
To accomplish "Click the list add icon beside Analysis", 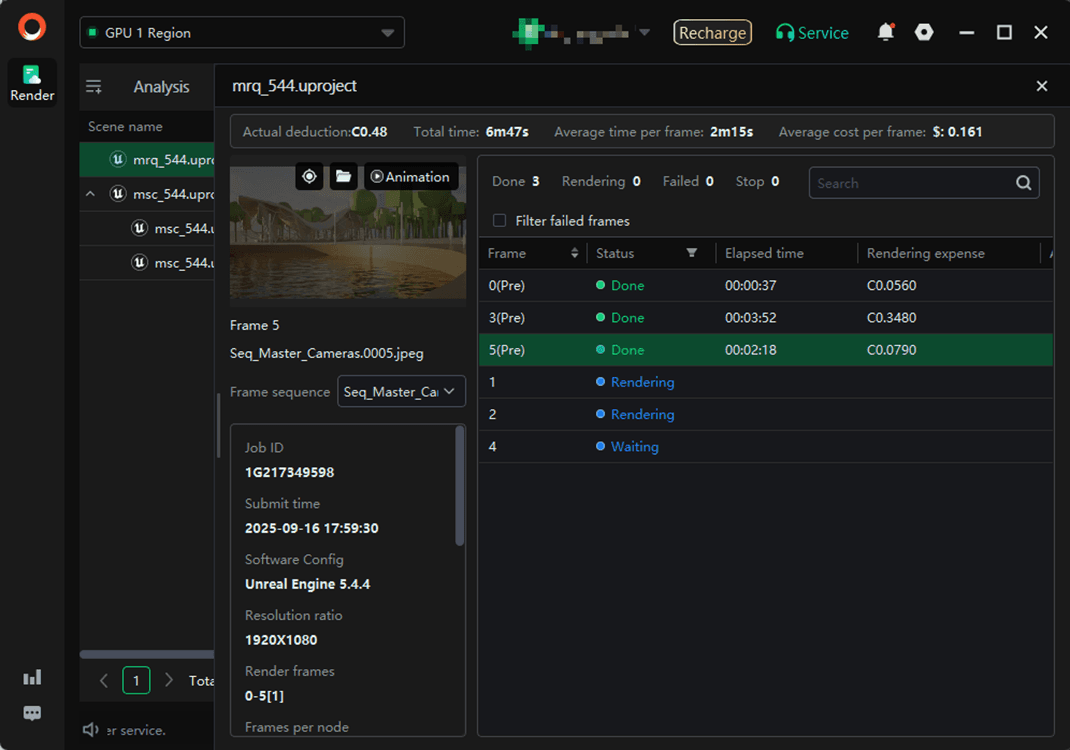I will [x=94, y=87].
